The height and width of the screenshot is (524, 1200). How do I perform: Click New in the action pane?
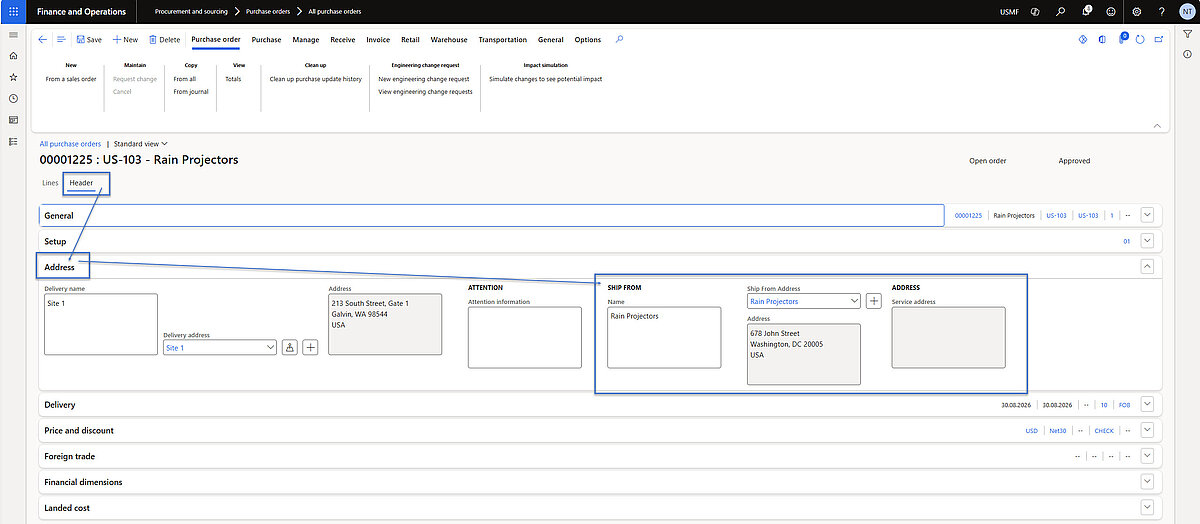pos(125,40)
